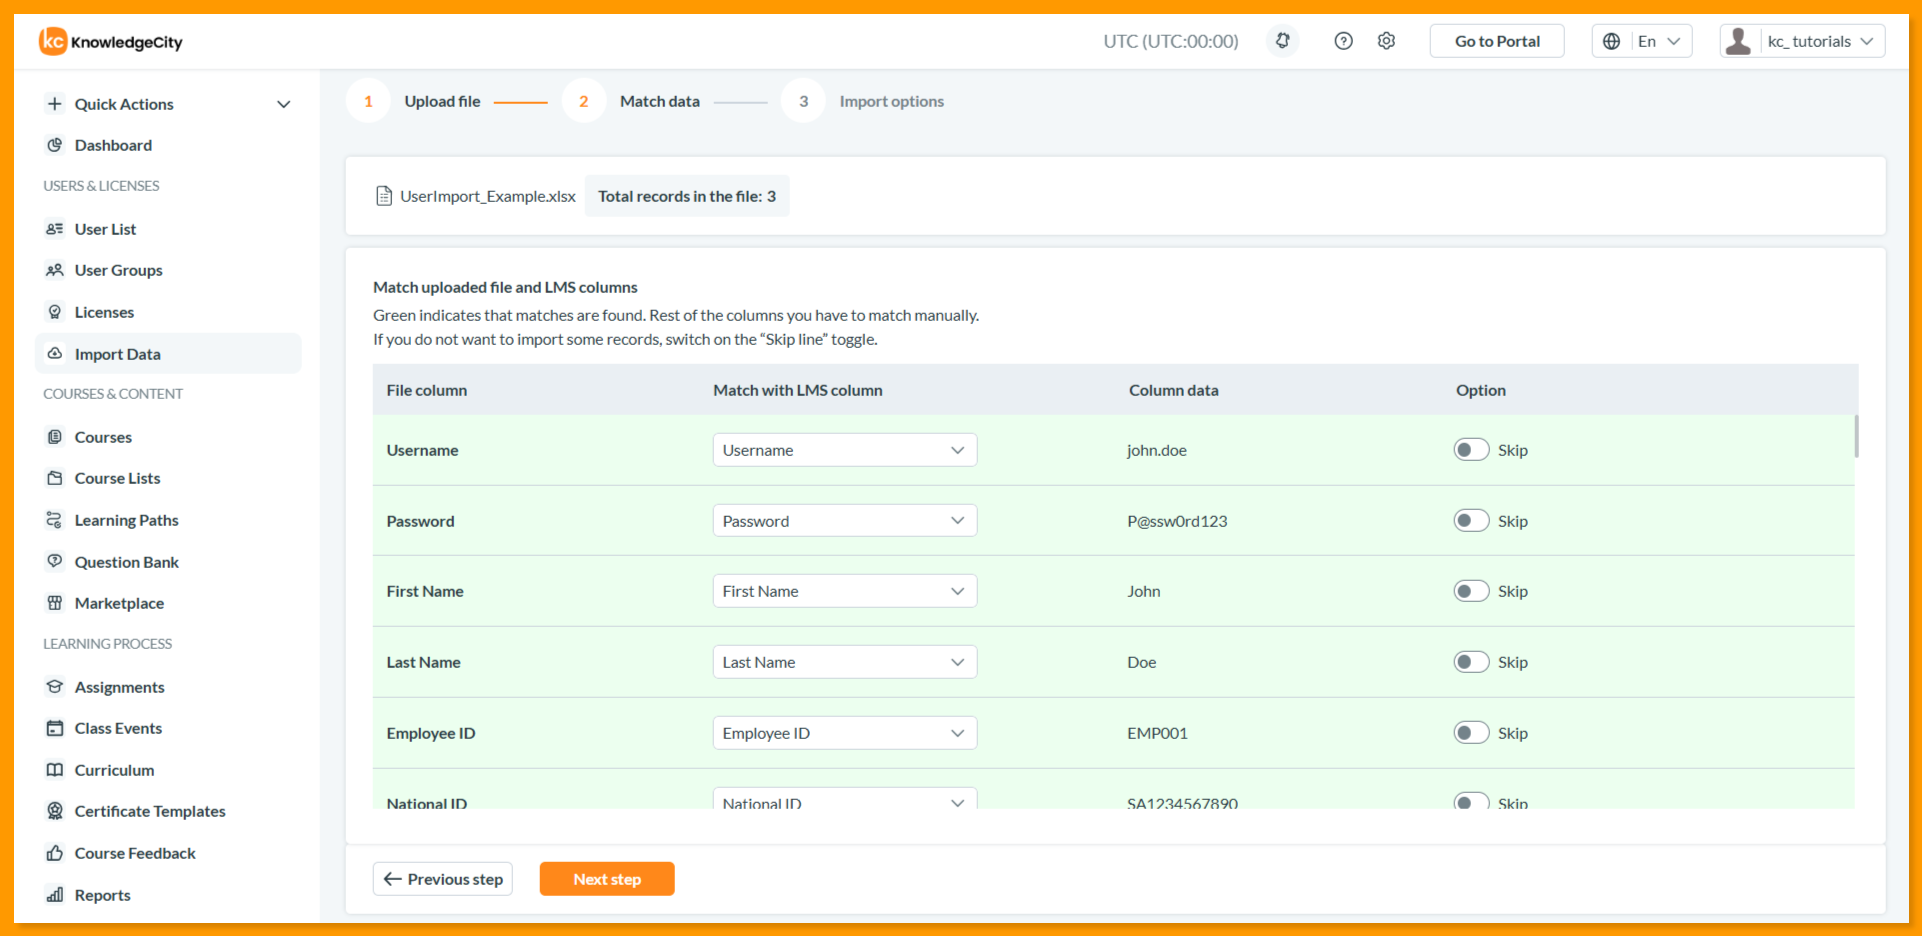Viewport: 1922px width, 936px height.
Task: Open the Username LMS column dropdown
Action: pyautogui.click(x=845, y=450)
